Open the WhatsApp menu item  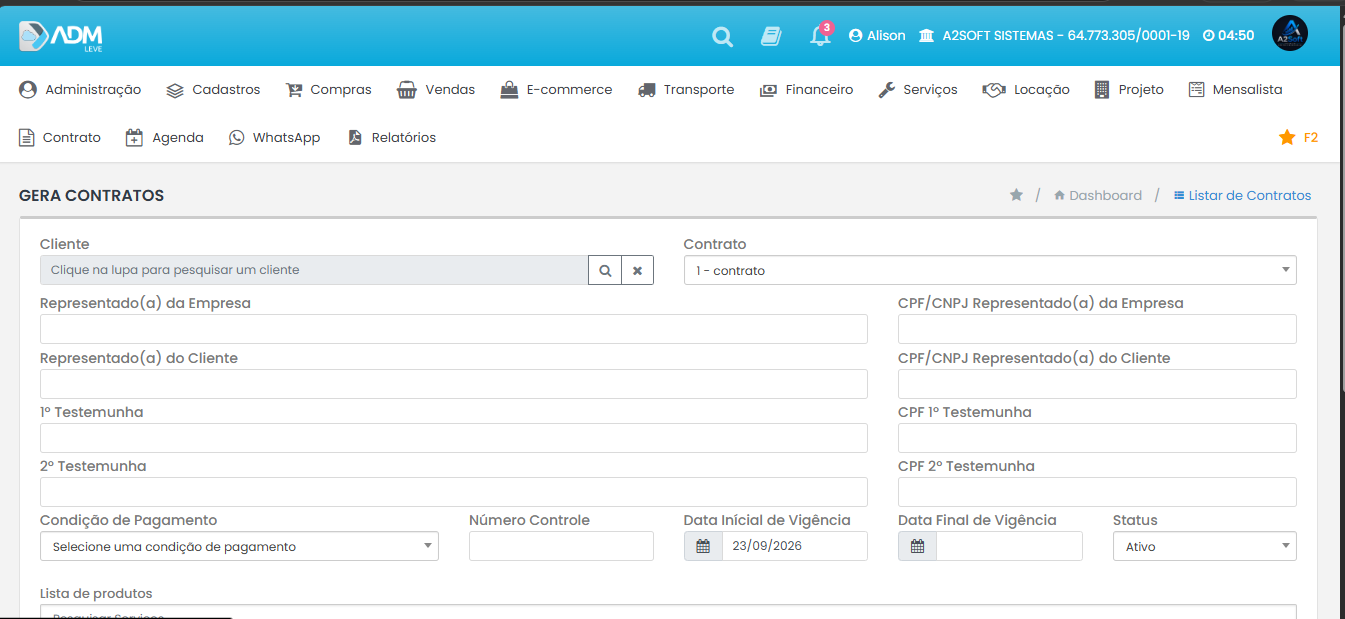(274, 138)
